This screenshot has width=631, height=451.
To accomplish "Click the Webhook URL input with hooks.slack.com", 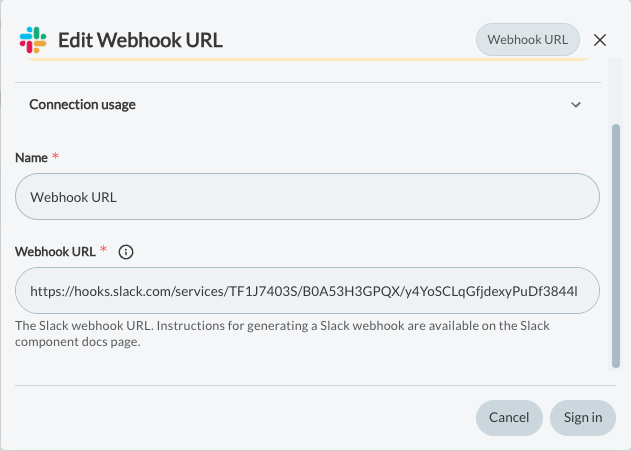I will click(x=307, y=290).
